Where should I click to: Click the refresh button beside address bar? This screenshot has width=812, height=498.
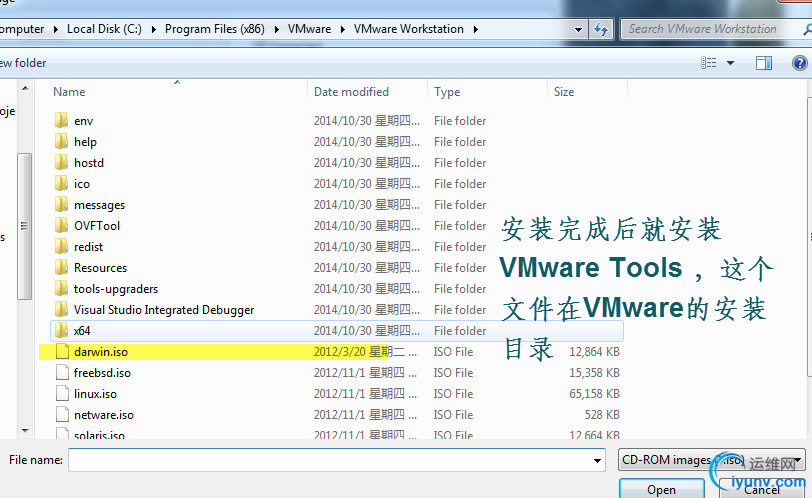[601, 29]
